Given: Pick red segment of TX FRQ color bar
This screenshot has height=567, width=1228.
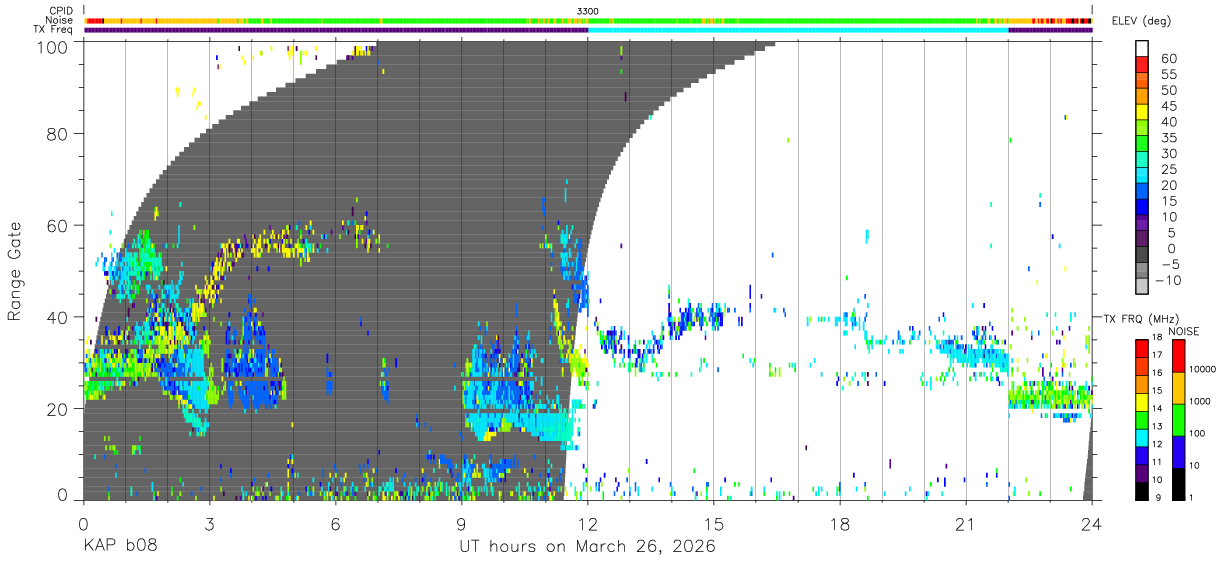Looking at the screenshot, I should pyautogui.click(x=1143, y=348).
